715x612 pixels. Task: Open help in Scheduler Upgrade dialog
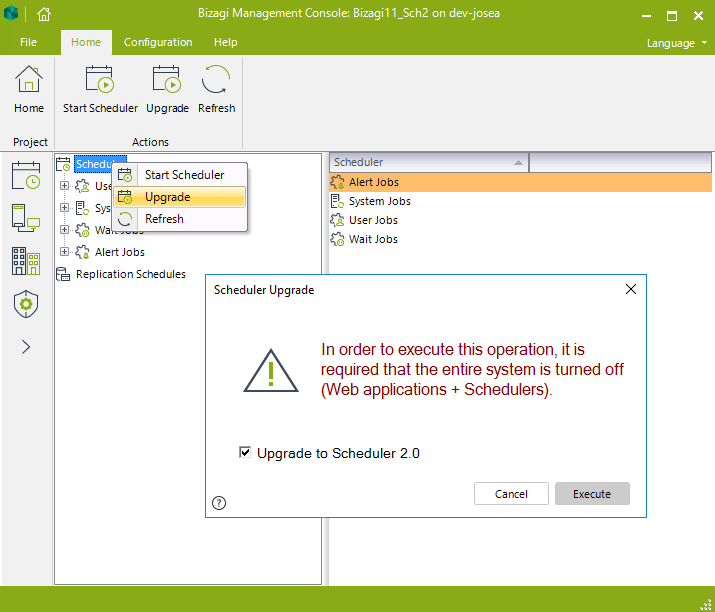219,503
